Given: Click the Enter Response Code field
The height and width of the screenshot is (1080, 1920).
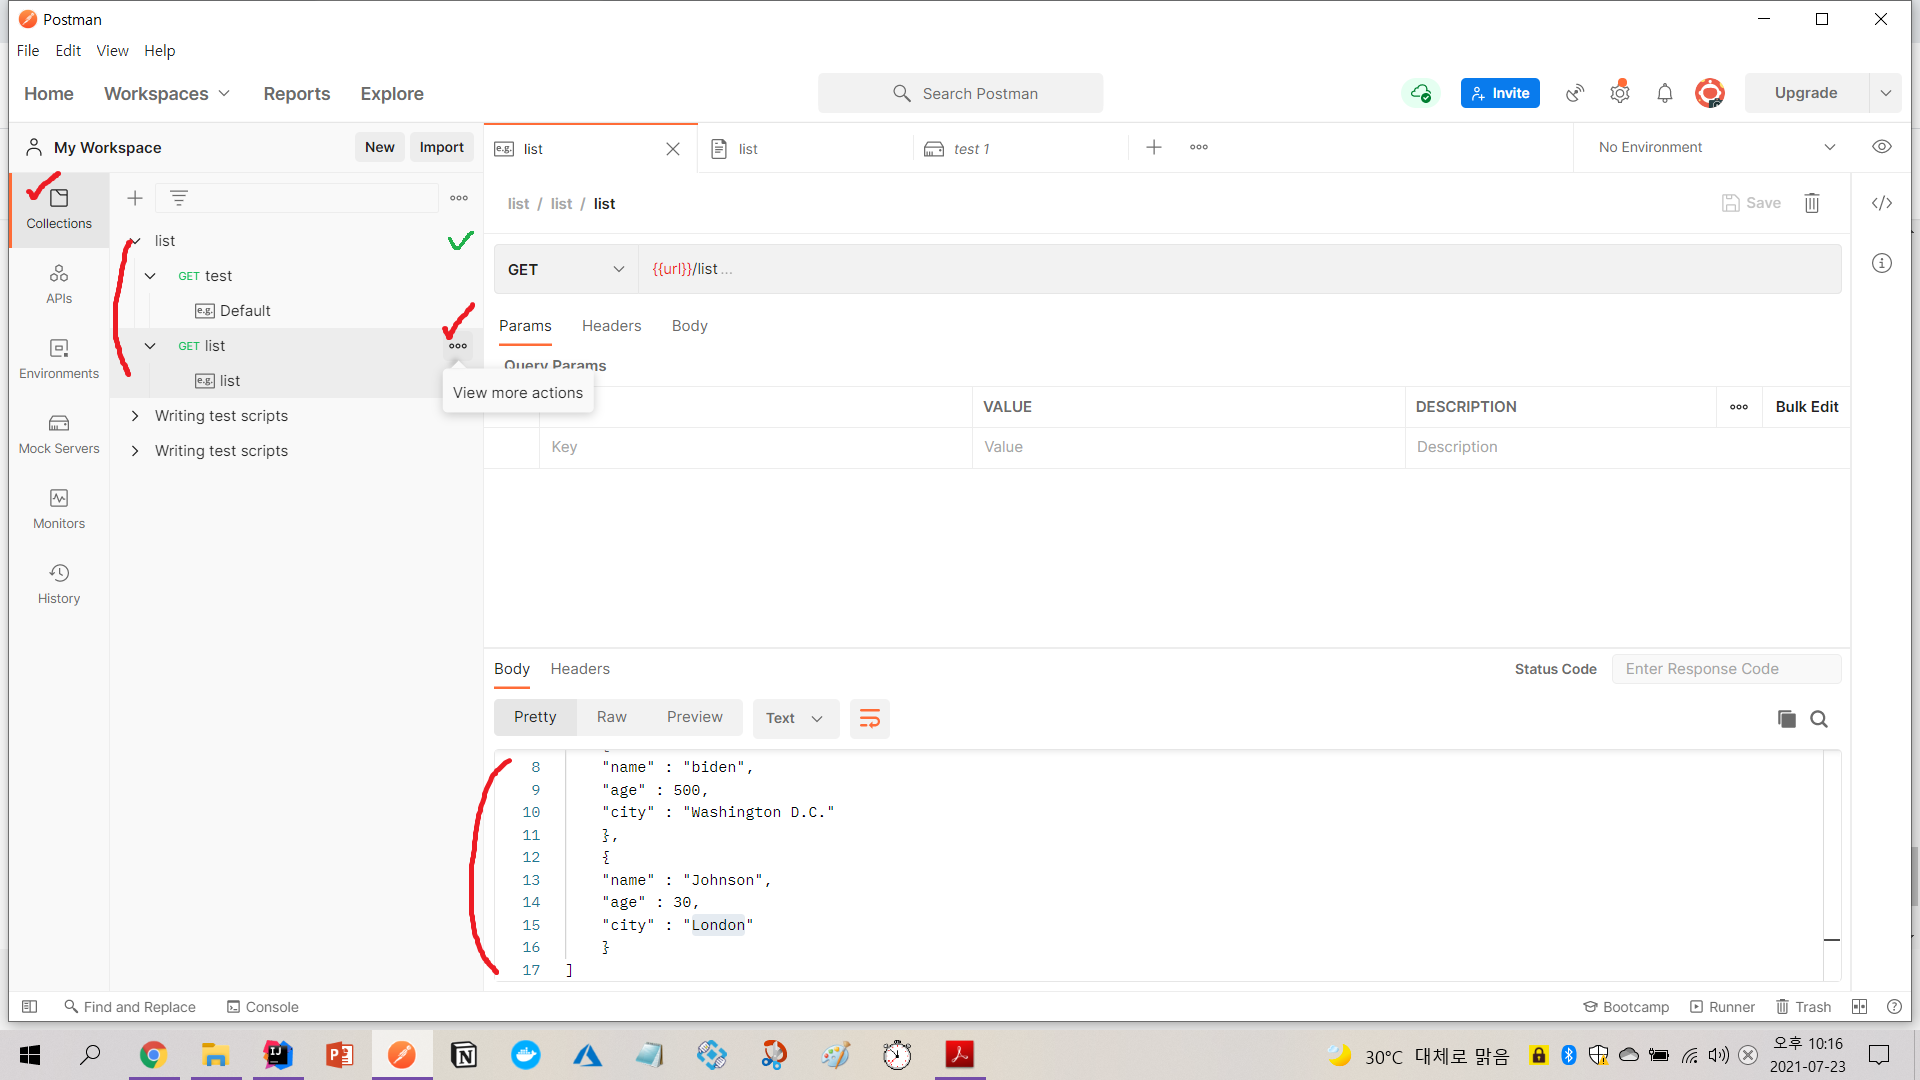Looking at the screenshot, I should click(x=1725, y=669).
